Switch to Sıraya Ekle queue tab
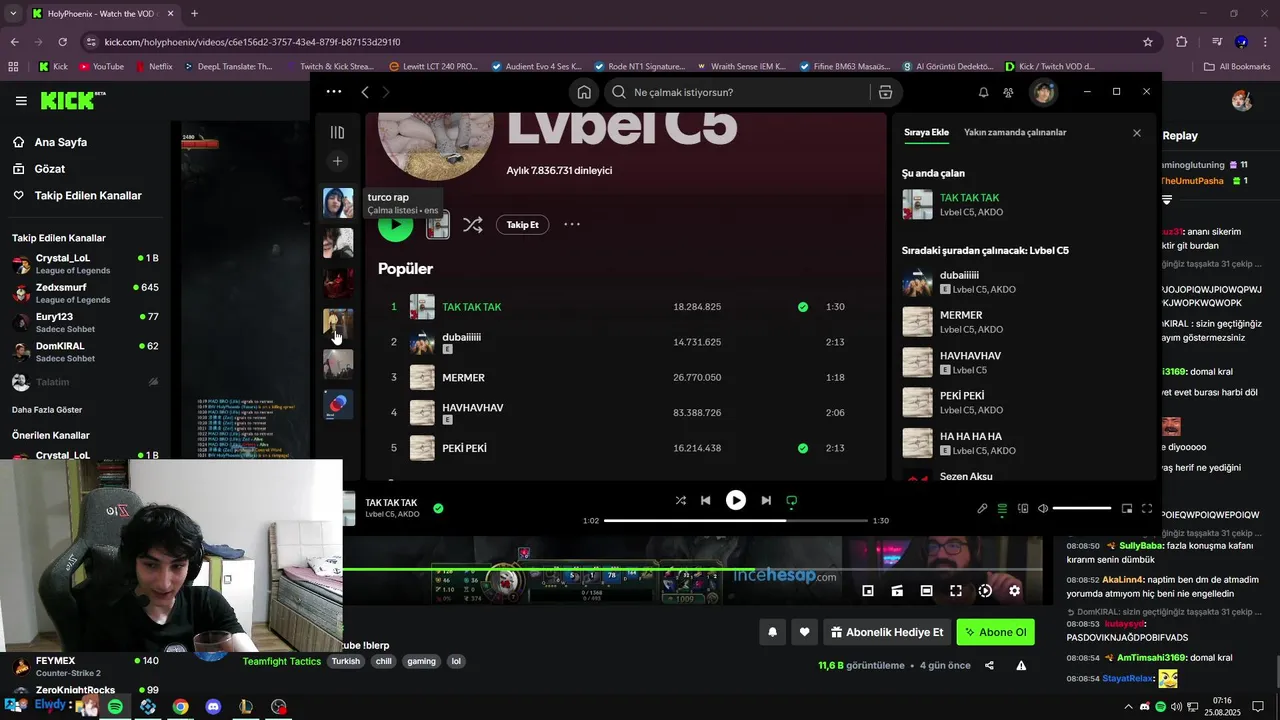 tap(926, 132)
